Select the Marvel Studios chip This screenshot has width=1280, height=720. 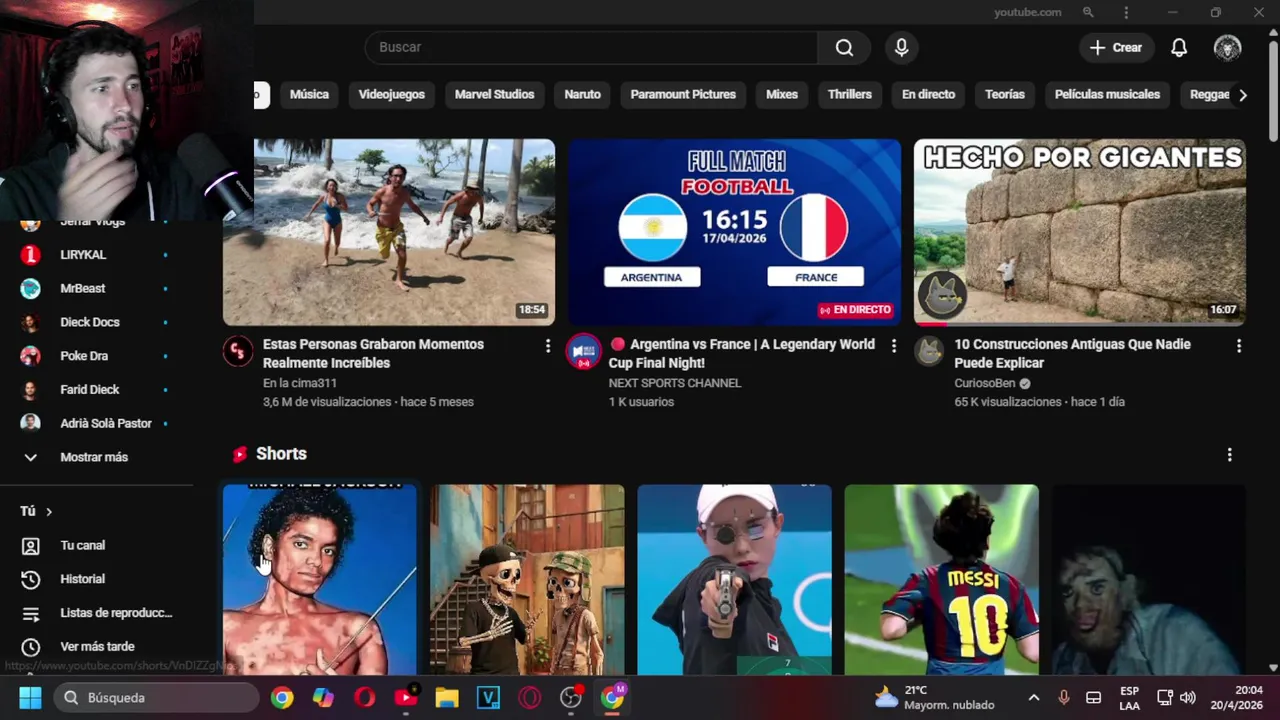click(494, 94)
